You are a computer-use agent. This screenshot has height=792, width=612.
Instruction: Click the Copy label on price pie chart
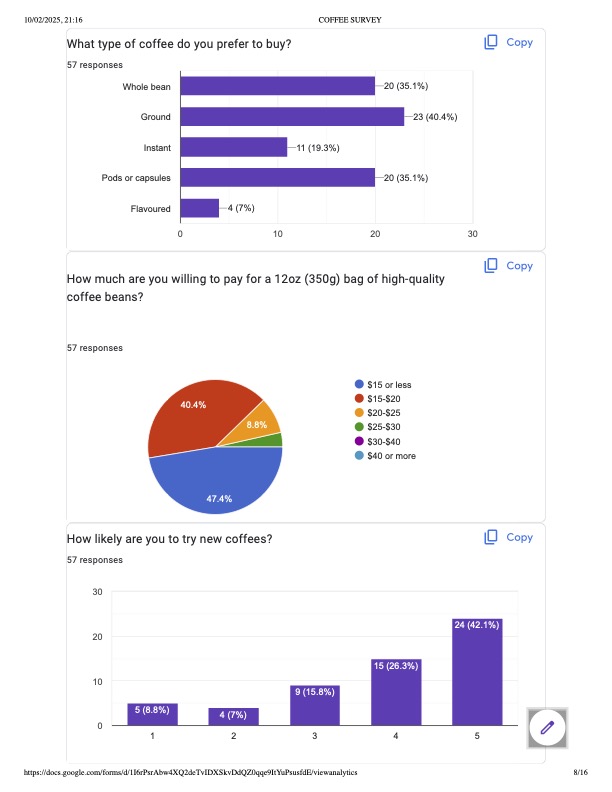(x=519, y=265)
